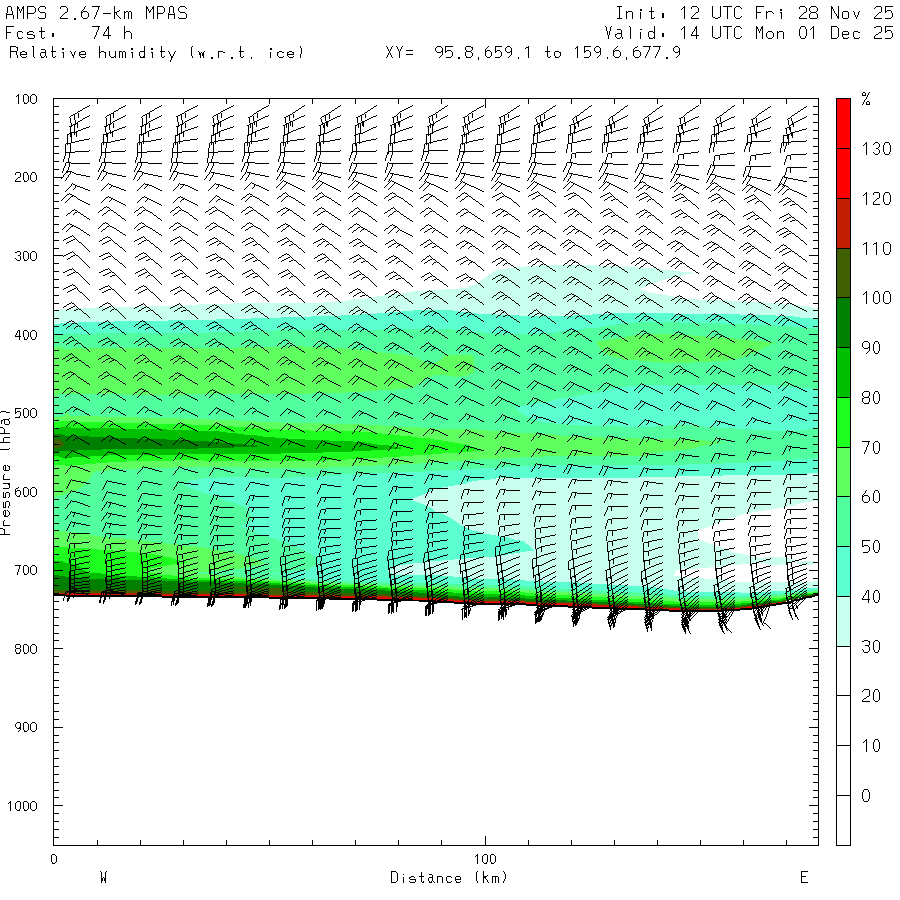Click the 'Relative humidity (w.r.t. ice)' label

pyautogui.click(x=156, y=53)
